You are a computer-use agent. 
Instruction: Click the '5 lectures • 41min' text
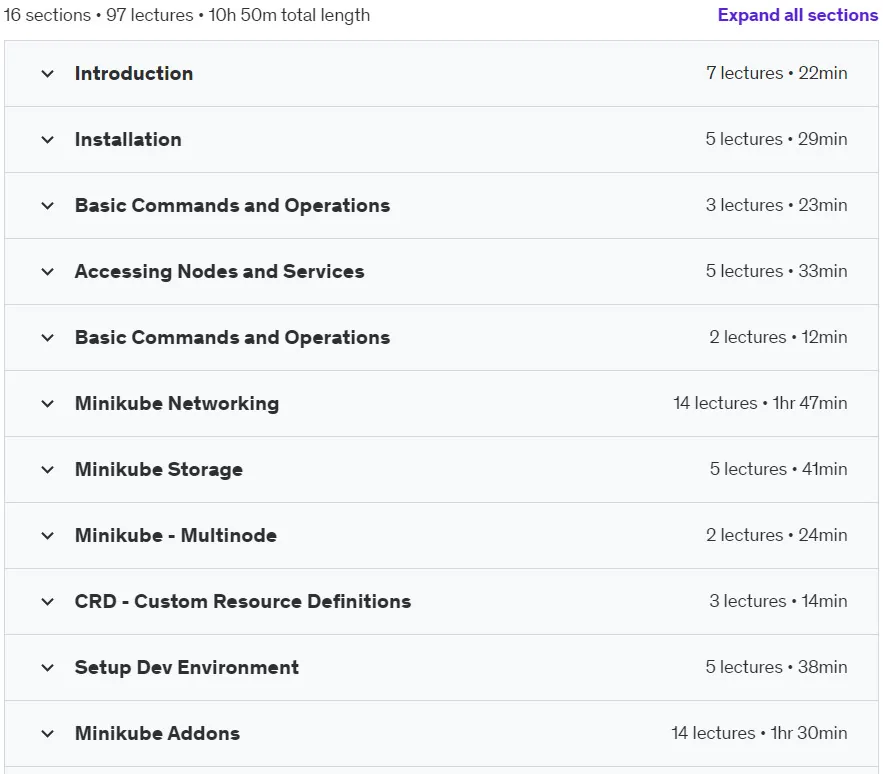(x=778, y=469)
